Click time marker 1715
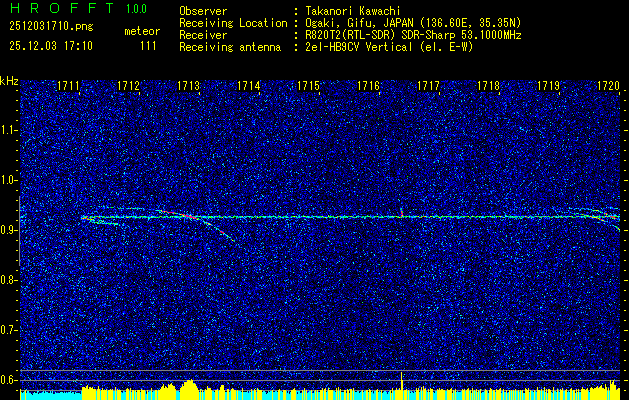Screen dimensions: 629x400 [x=308, y=86]
